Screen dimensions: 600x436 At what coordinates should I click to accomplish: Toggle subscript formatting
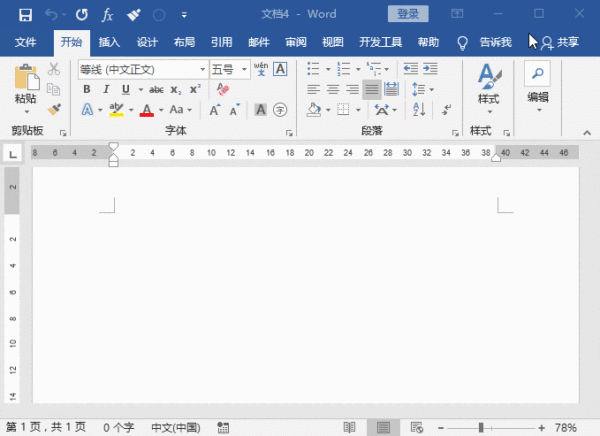pyautogui.click(x=176, y=90)
